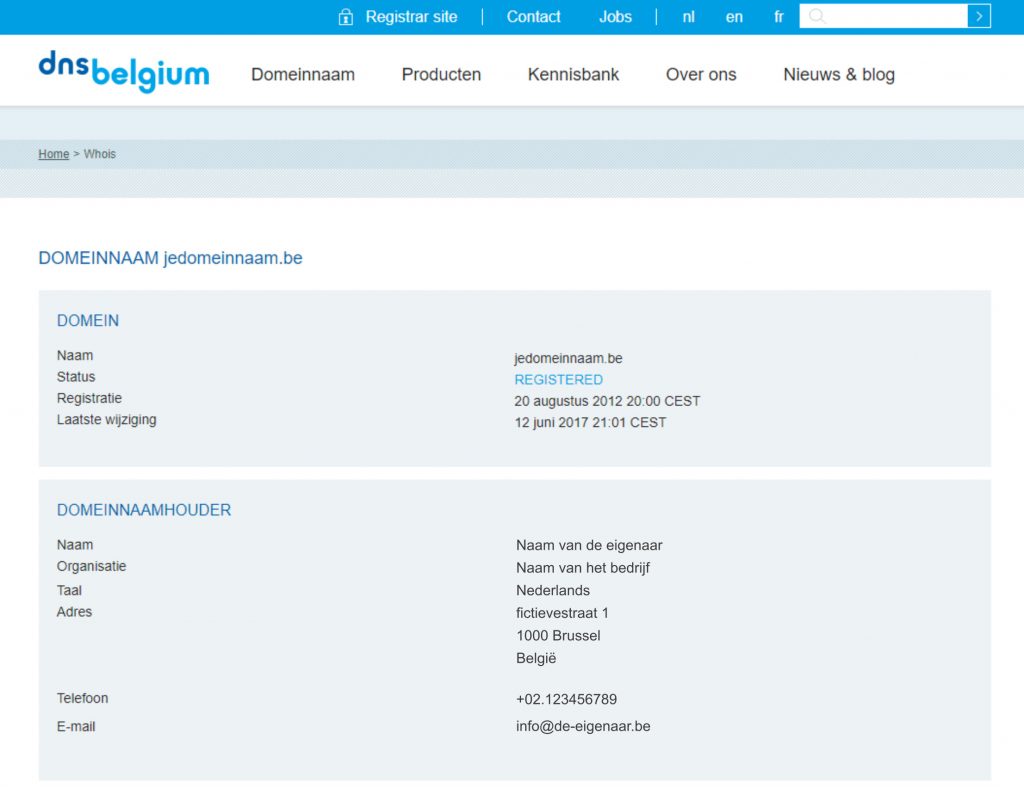Click the country value België

pos(536,658)
